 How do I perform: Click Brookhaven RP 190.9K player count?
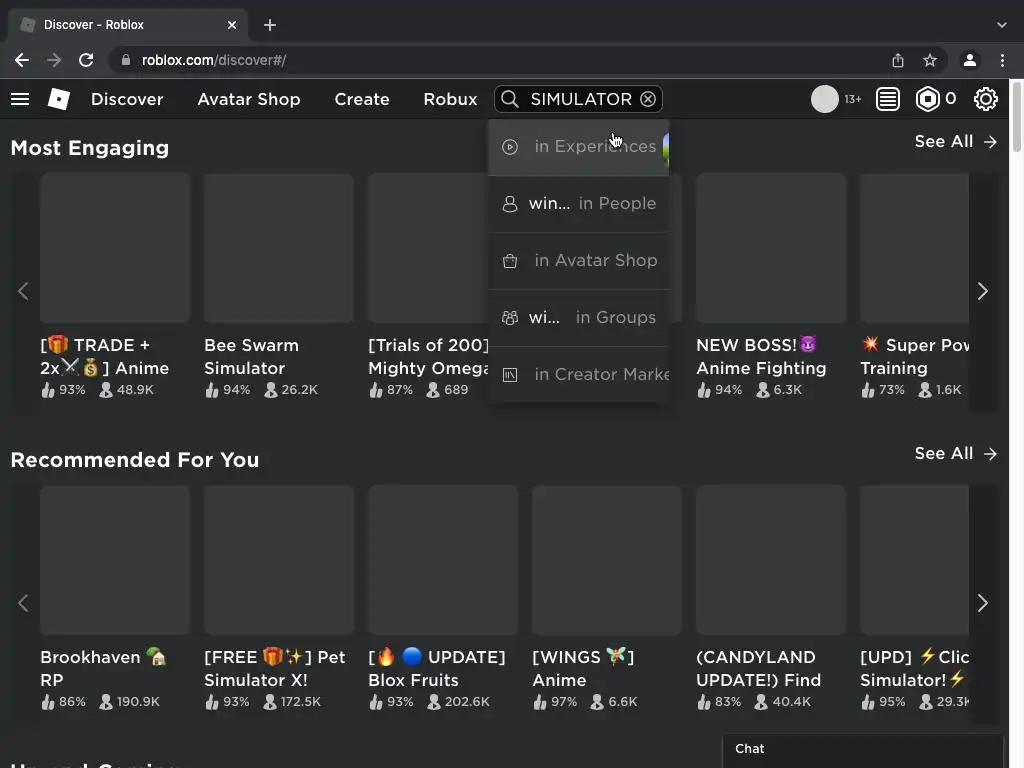[x=129, y=702]
